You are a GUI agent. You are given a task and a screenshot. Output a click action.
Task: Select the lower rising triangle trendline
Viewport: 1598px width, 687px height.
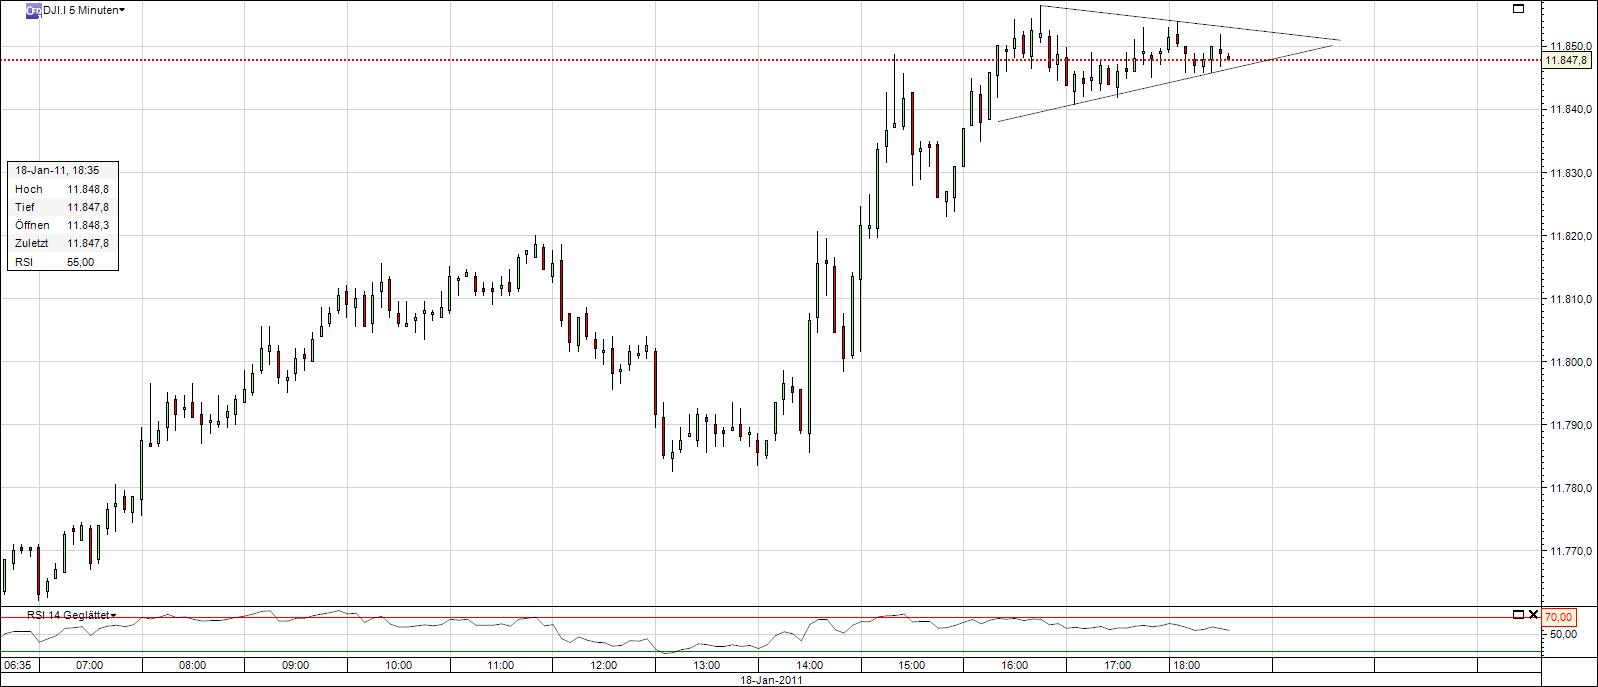1166,83
